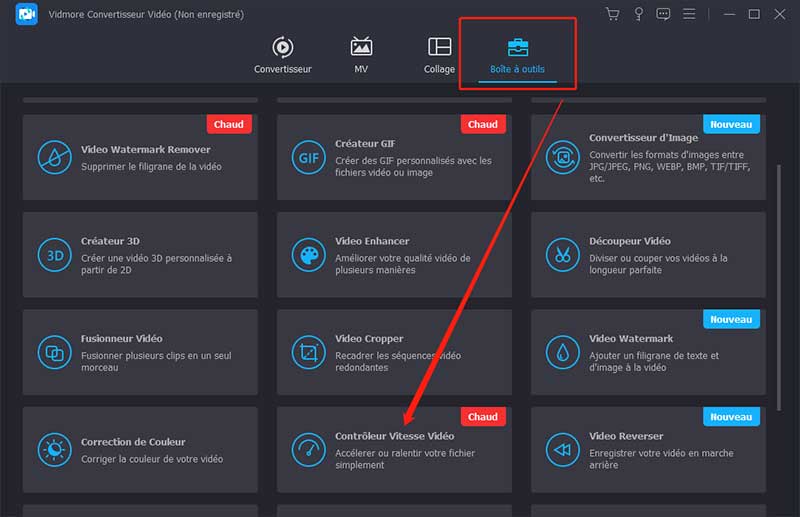Image resolution: width=800 pixels, height=517 pixels.
Task: Open the Contrôleur Vitesse Vidéo speedometer icon
Action: tap(308, 450)
